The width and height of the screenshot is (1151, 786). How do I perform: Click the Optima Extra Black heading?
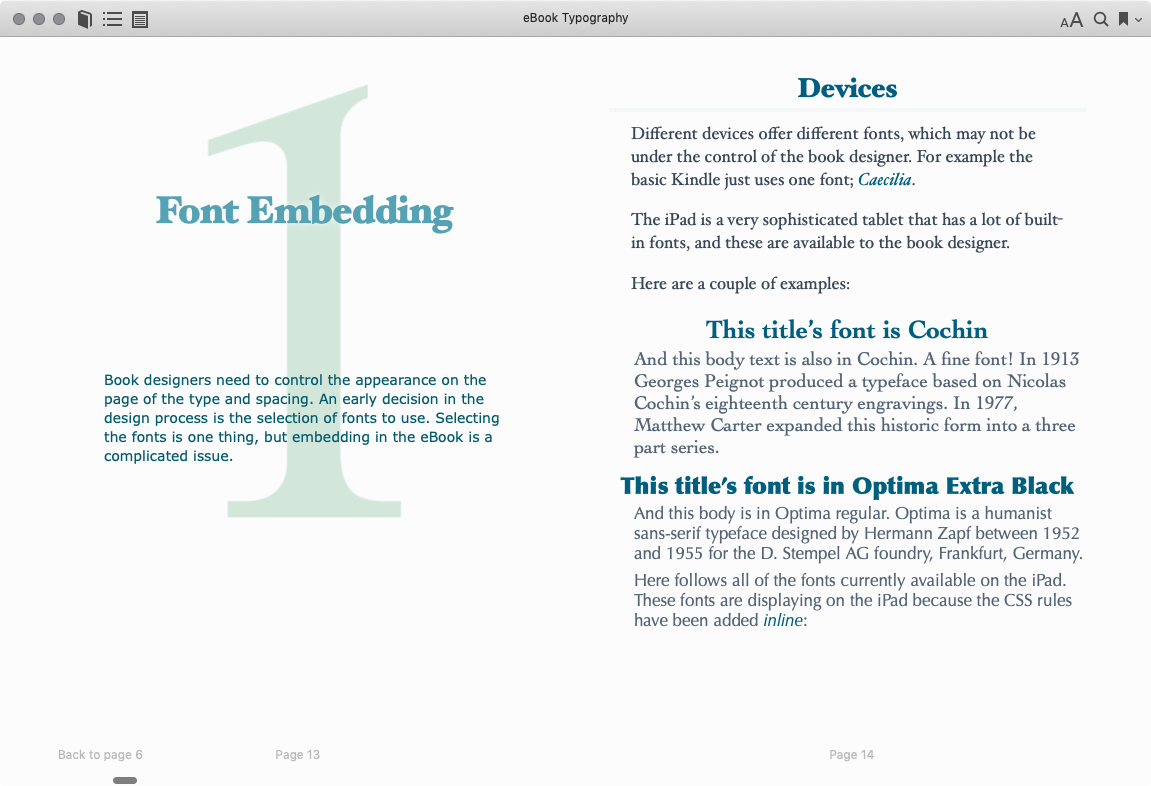coord(846,485)
